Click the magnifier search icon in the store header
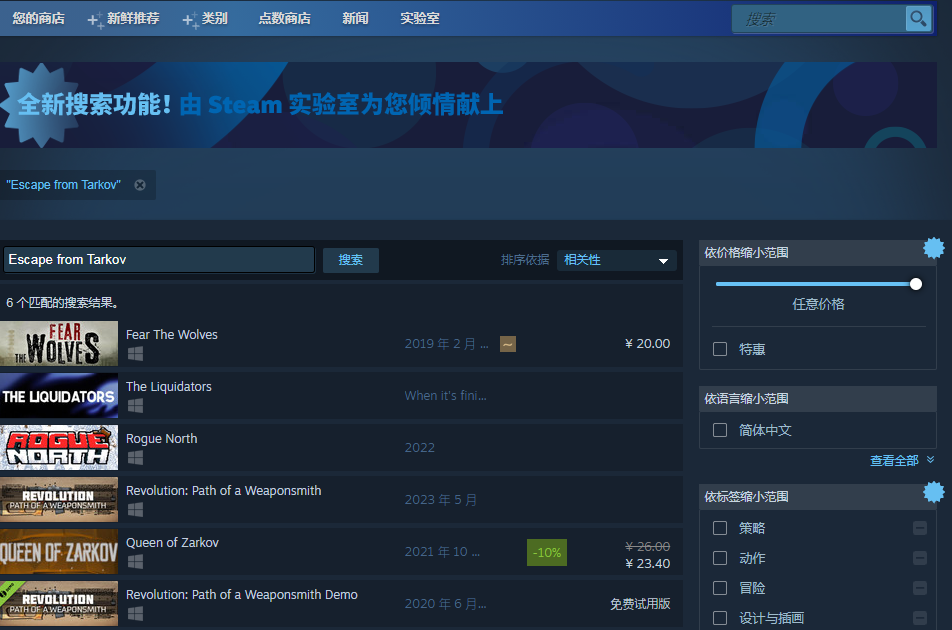This screenshot has height=630, width=952. 918,19
